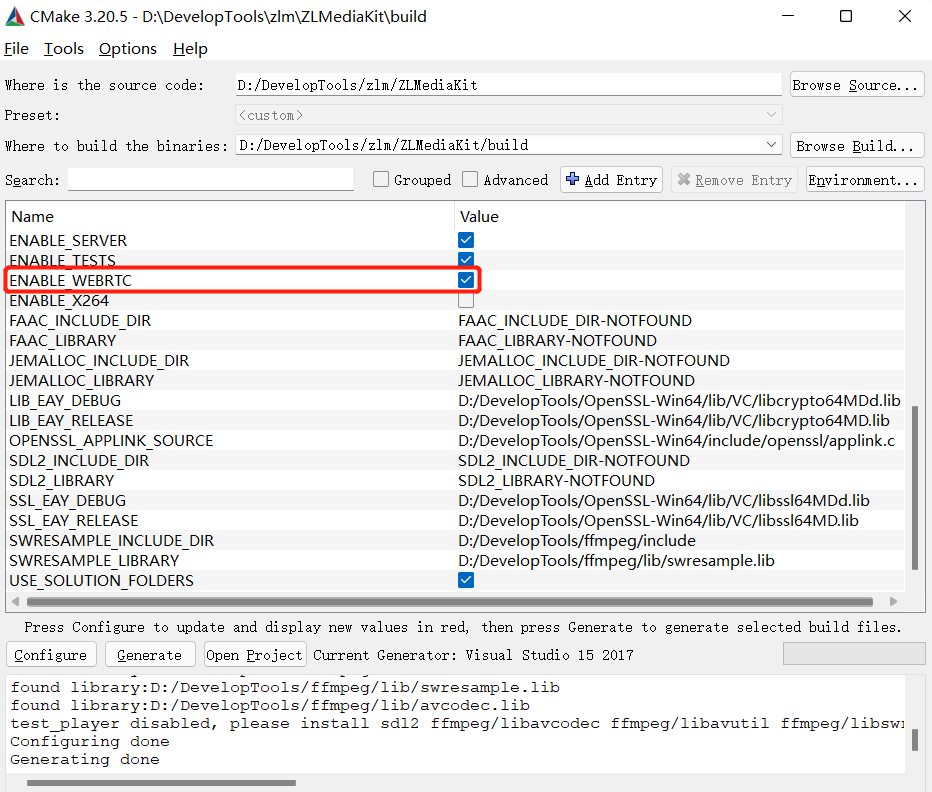The width and height of the screenshot is (932, 792).
Task: Click the swresample.lib value in cache table
Action: coord(616,561)
